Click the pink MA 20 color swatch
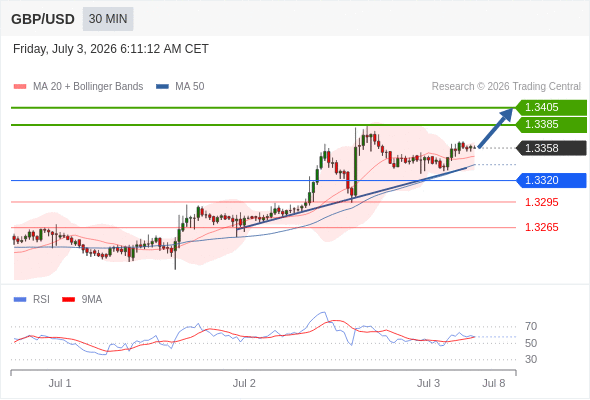Screen dimensions: 590x400 coord(20,87)
